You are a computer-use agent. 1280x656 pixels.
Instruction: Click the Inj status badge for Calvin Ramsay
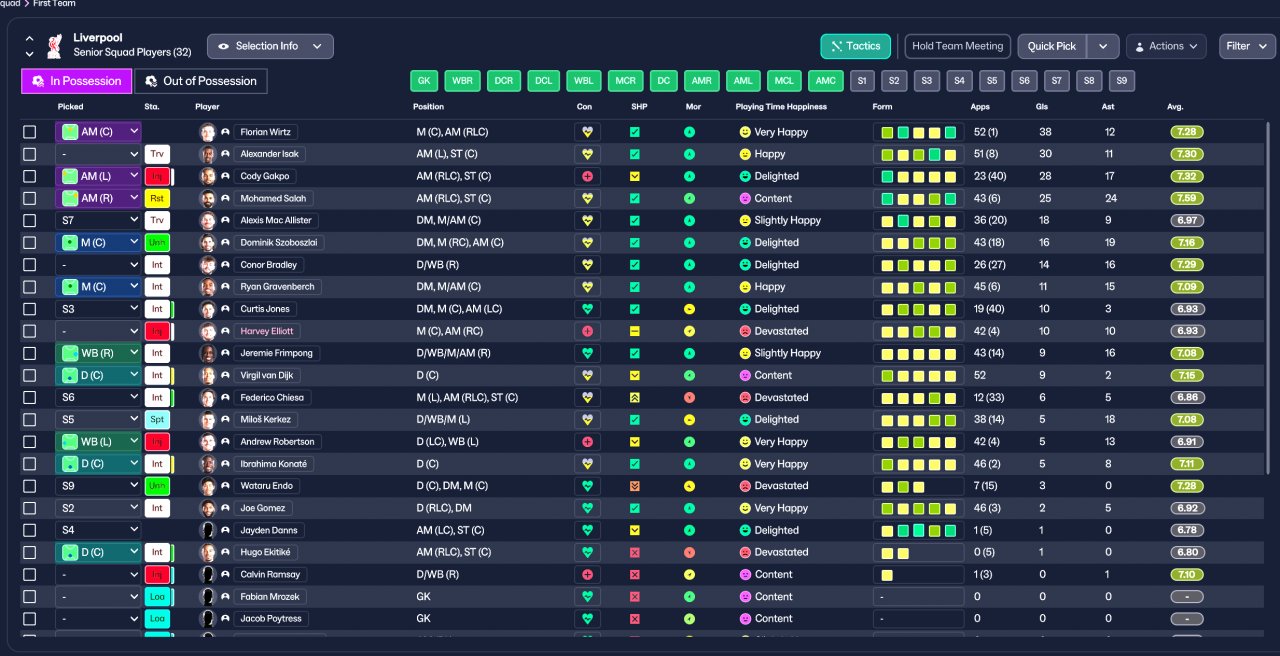point(157,574)
